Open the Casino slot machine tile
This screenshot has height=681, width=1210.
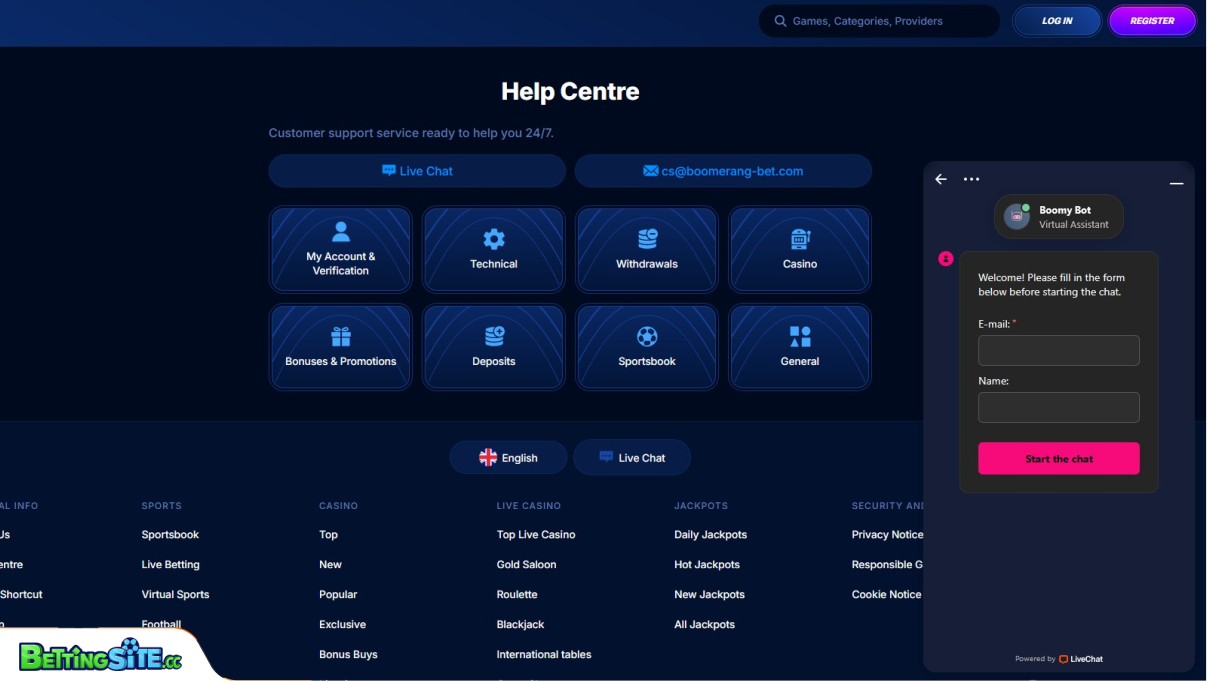pyautogui.click(x=800, y=249)
